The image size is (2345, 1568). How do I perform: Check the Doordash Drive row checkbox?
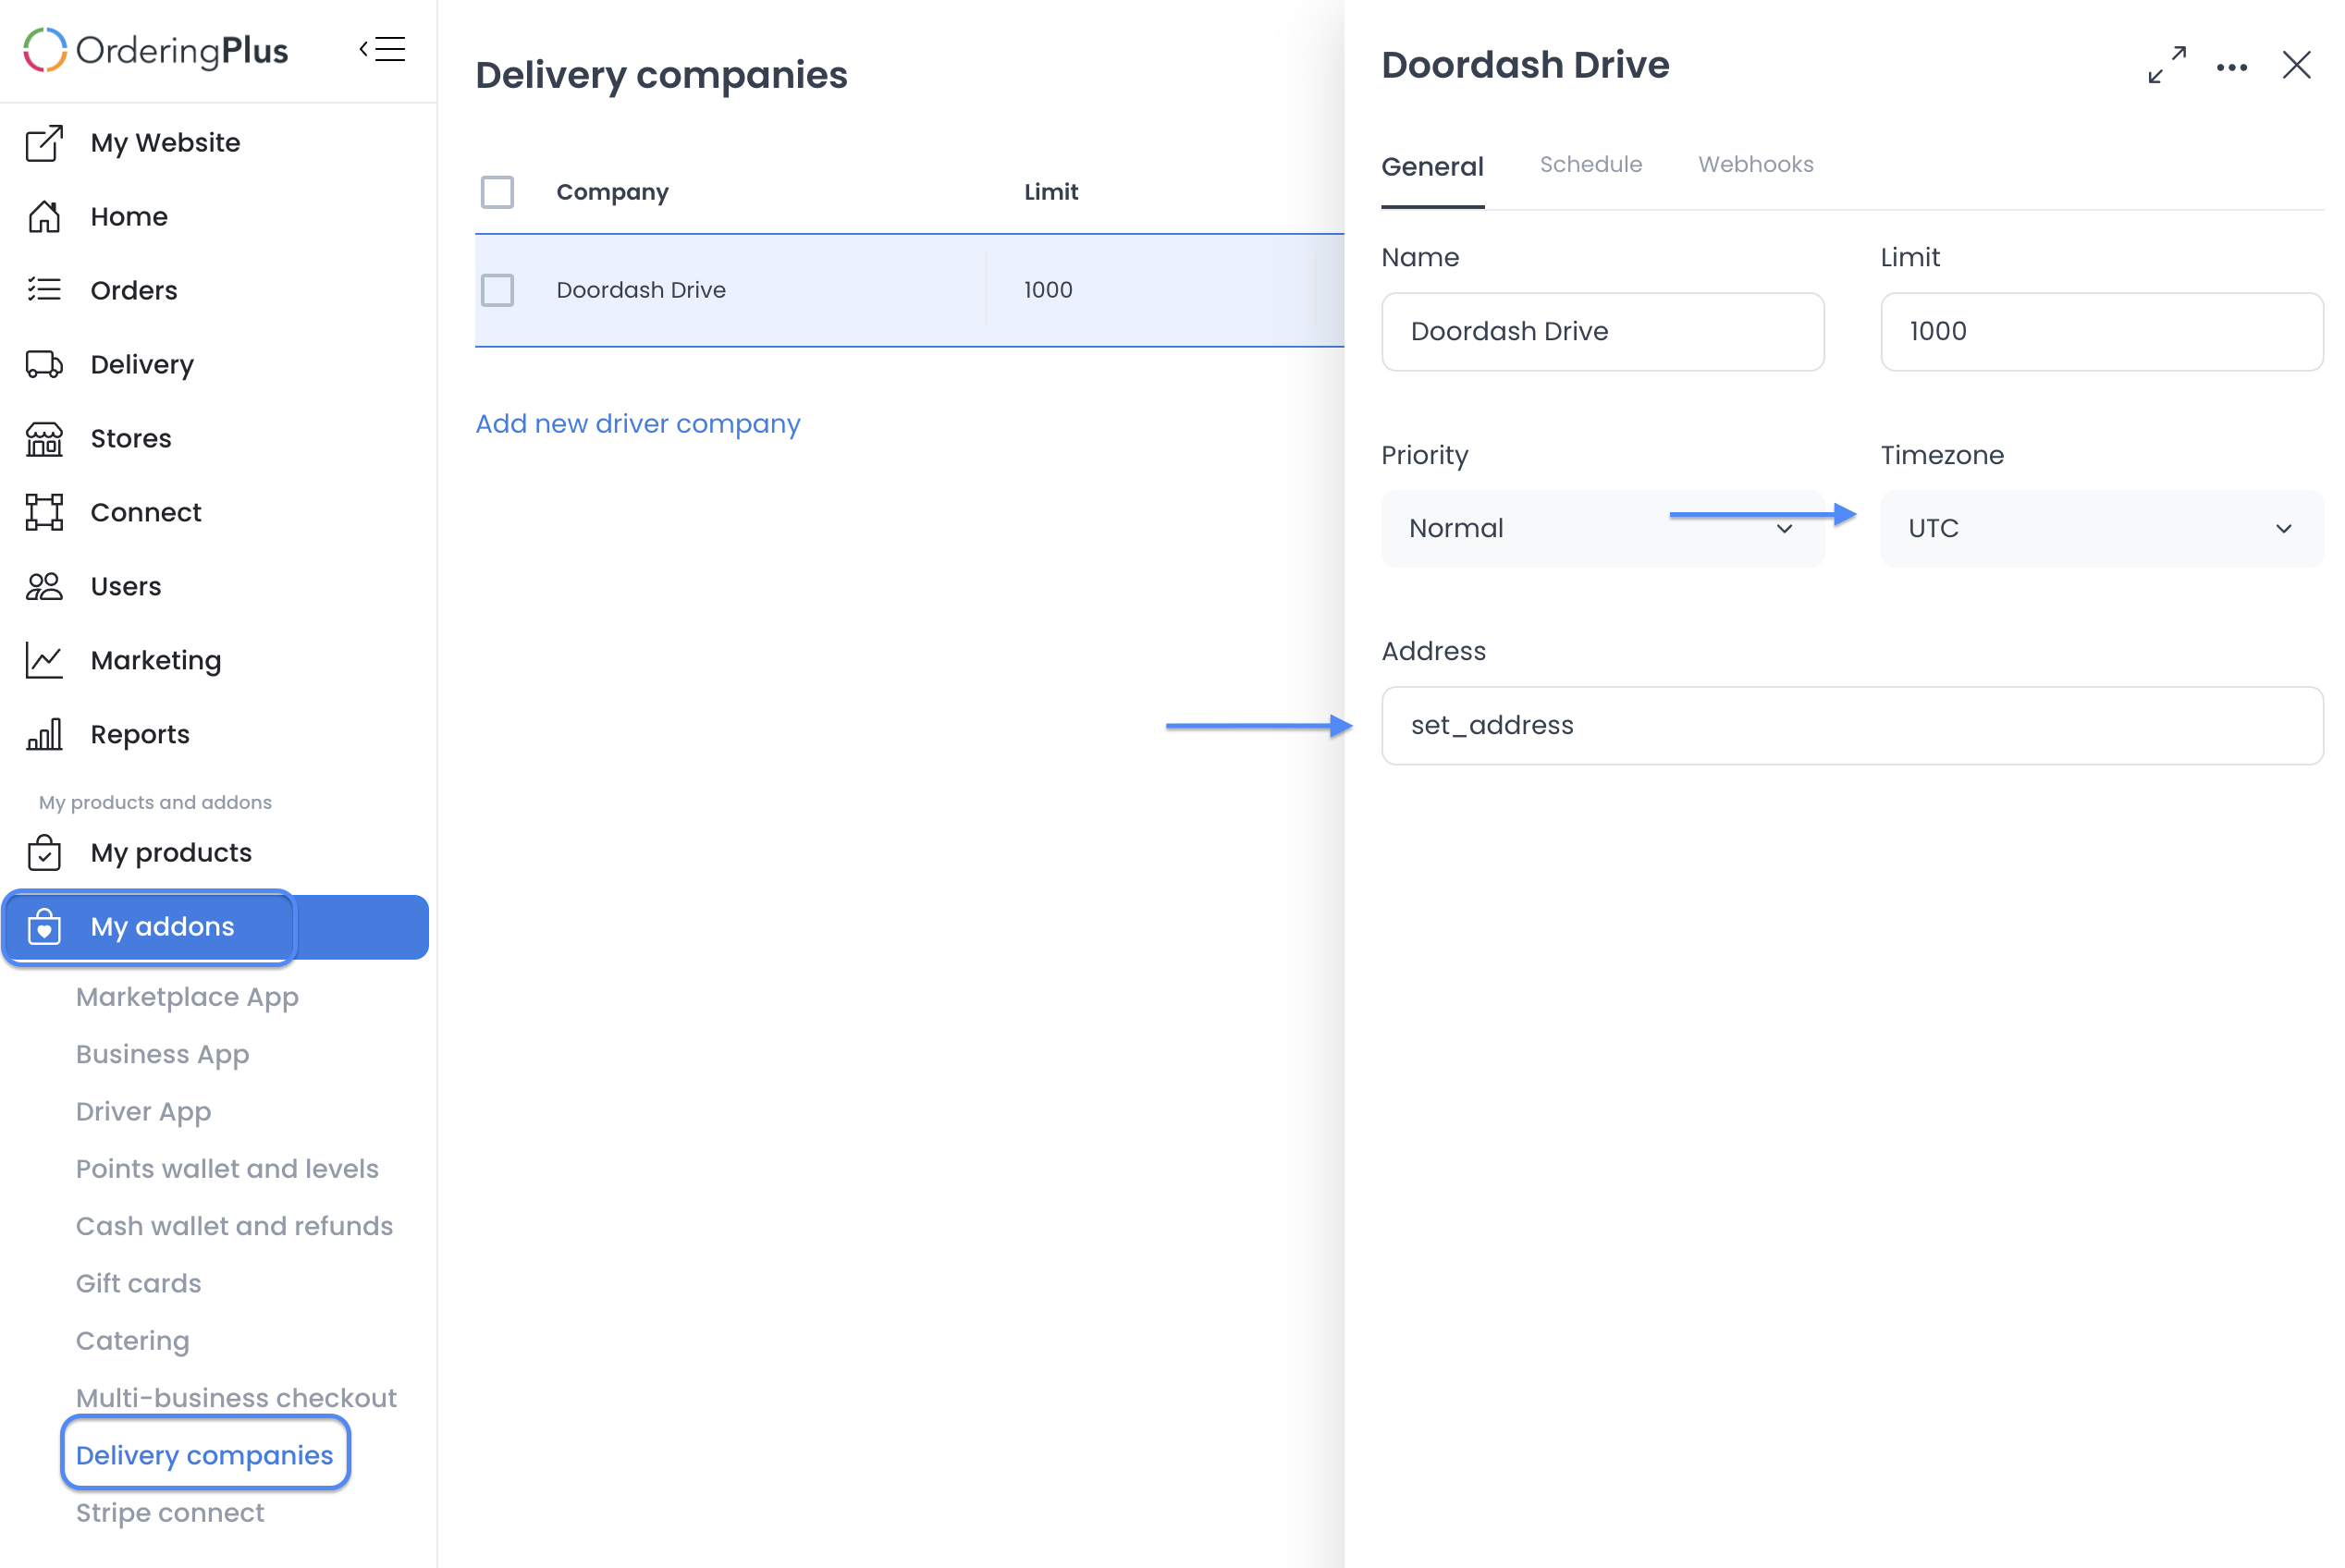pos(497,290)
